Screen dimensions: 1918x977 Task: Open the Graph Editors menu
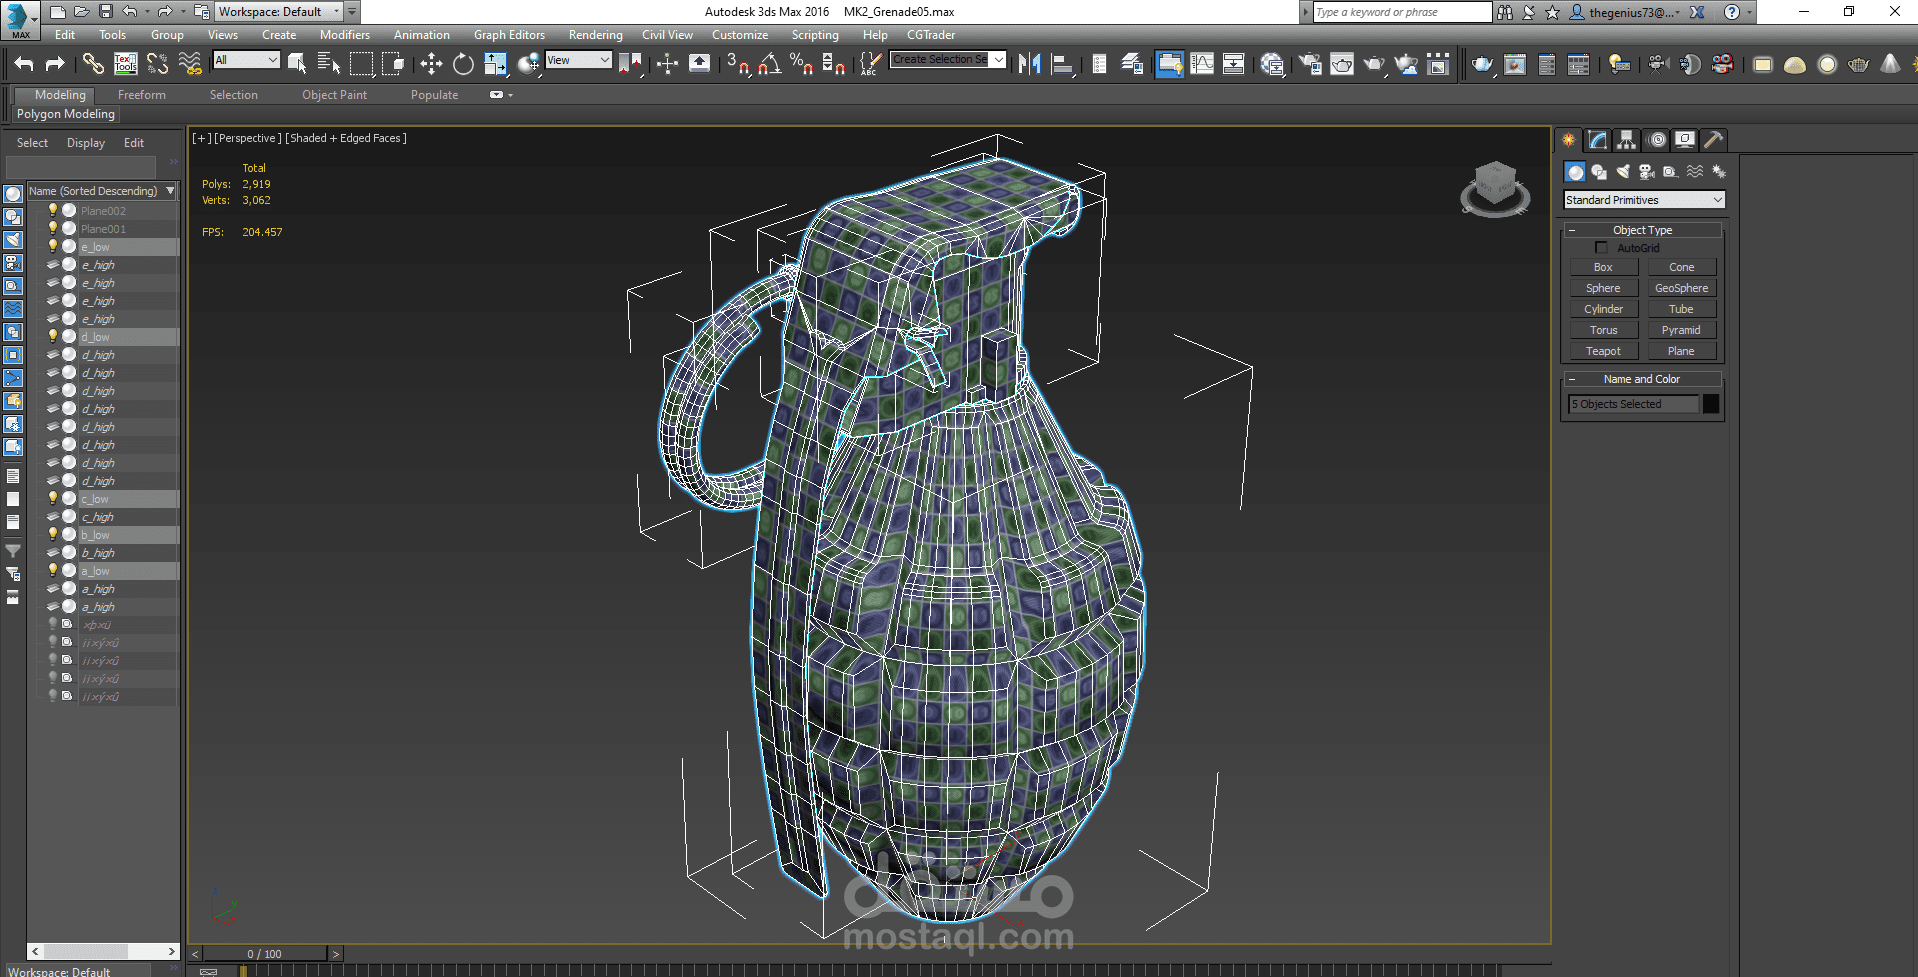[x=509, y=35]
